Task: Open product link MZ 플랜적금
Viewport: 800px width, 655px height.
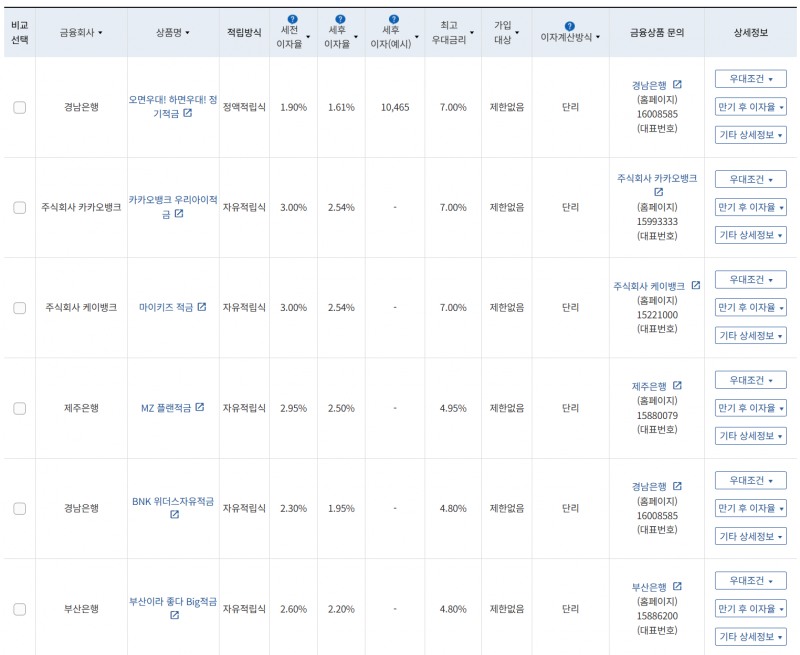Action: click(166, 408)
